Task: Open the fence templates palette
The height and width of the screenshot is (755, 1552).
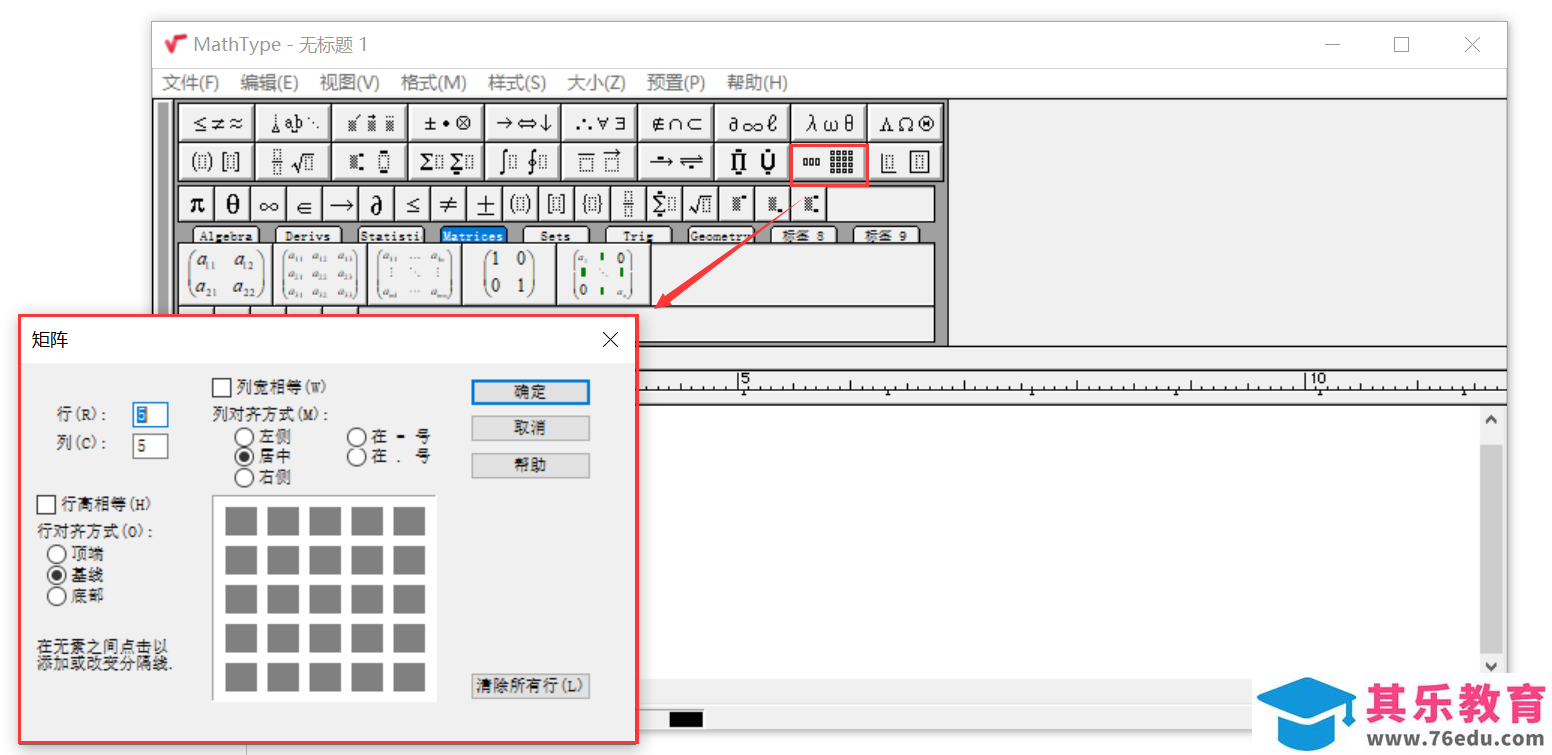Action: coord(216,162)
